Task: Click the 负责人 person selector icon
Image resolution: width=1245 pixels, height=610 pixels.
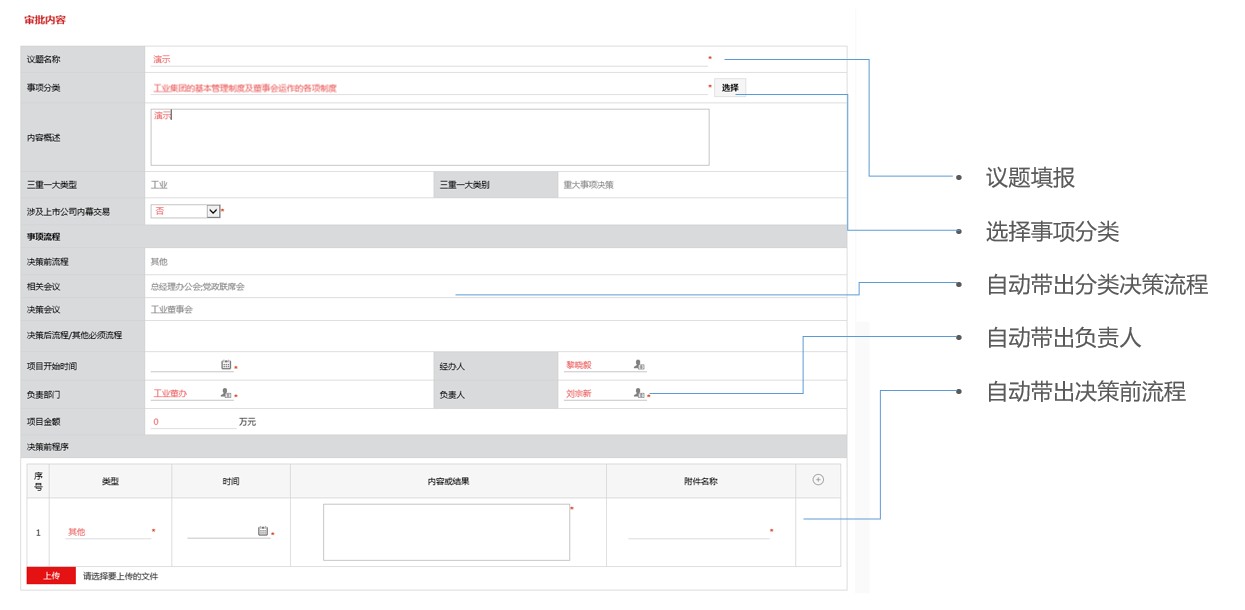Action: (639, 393)
